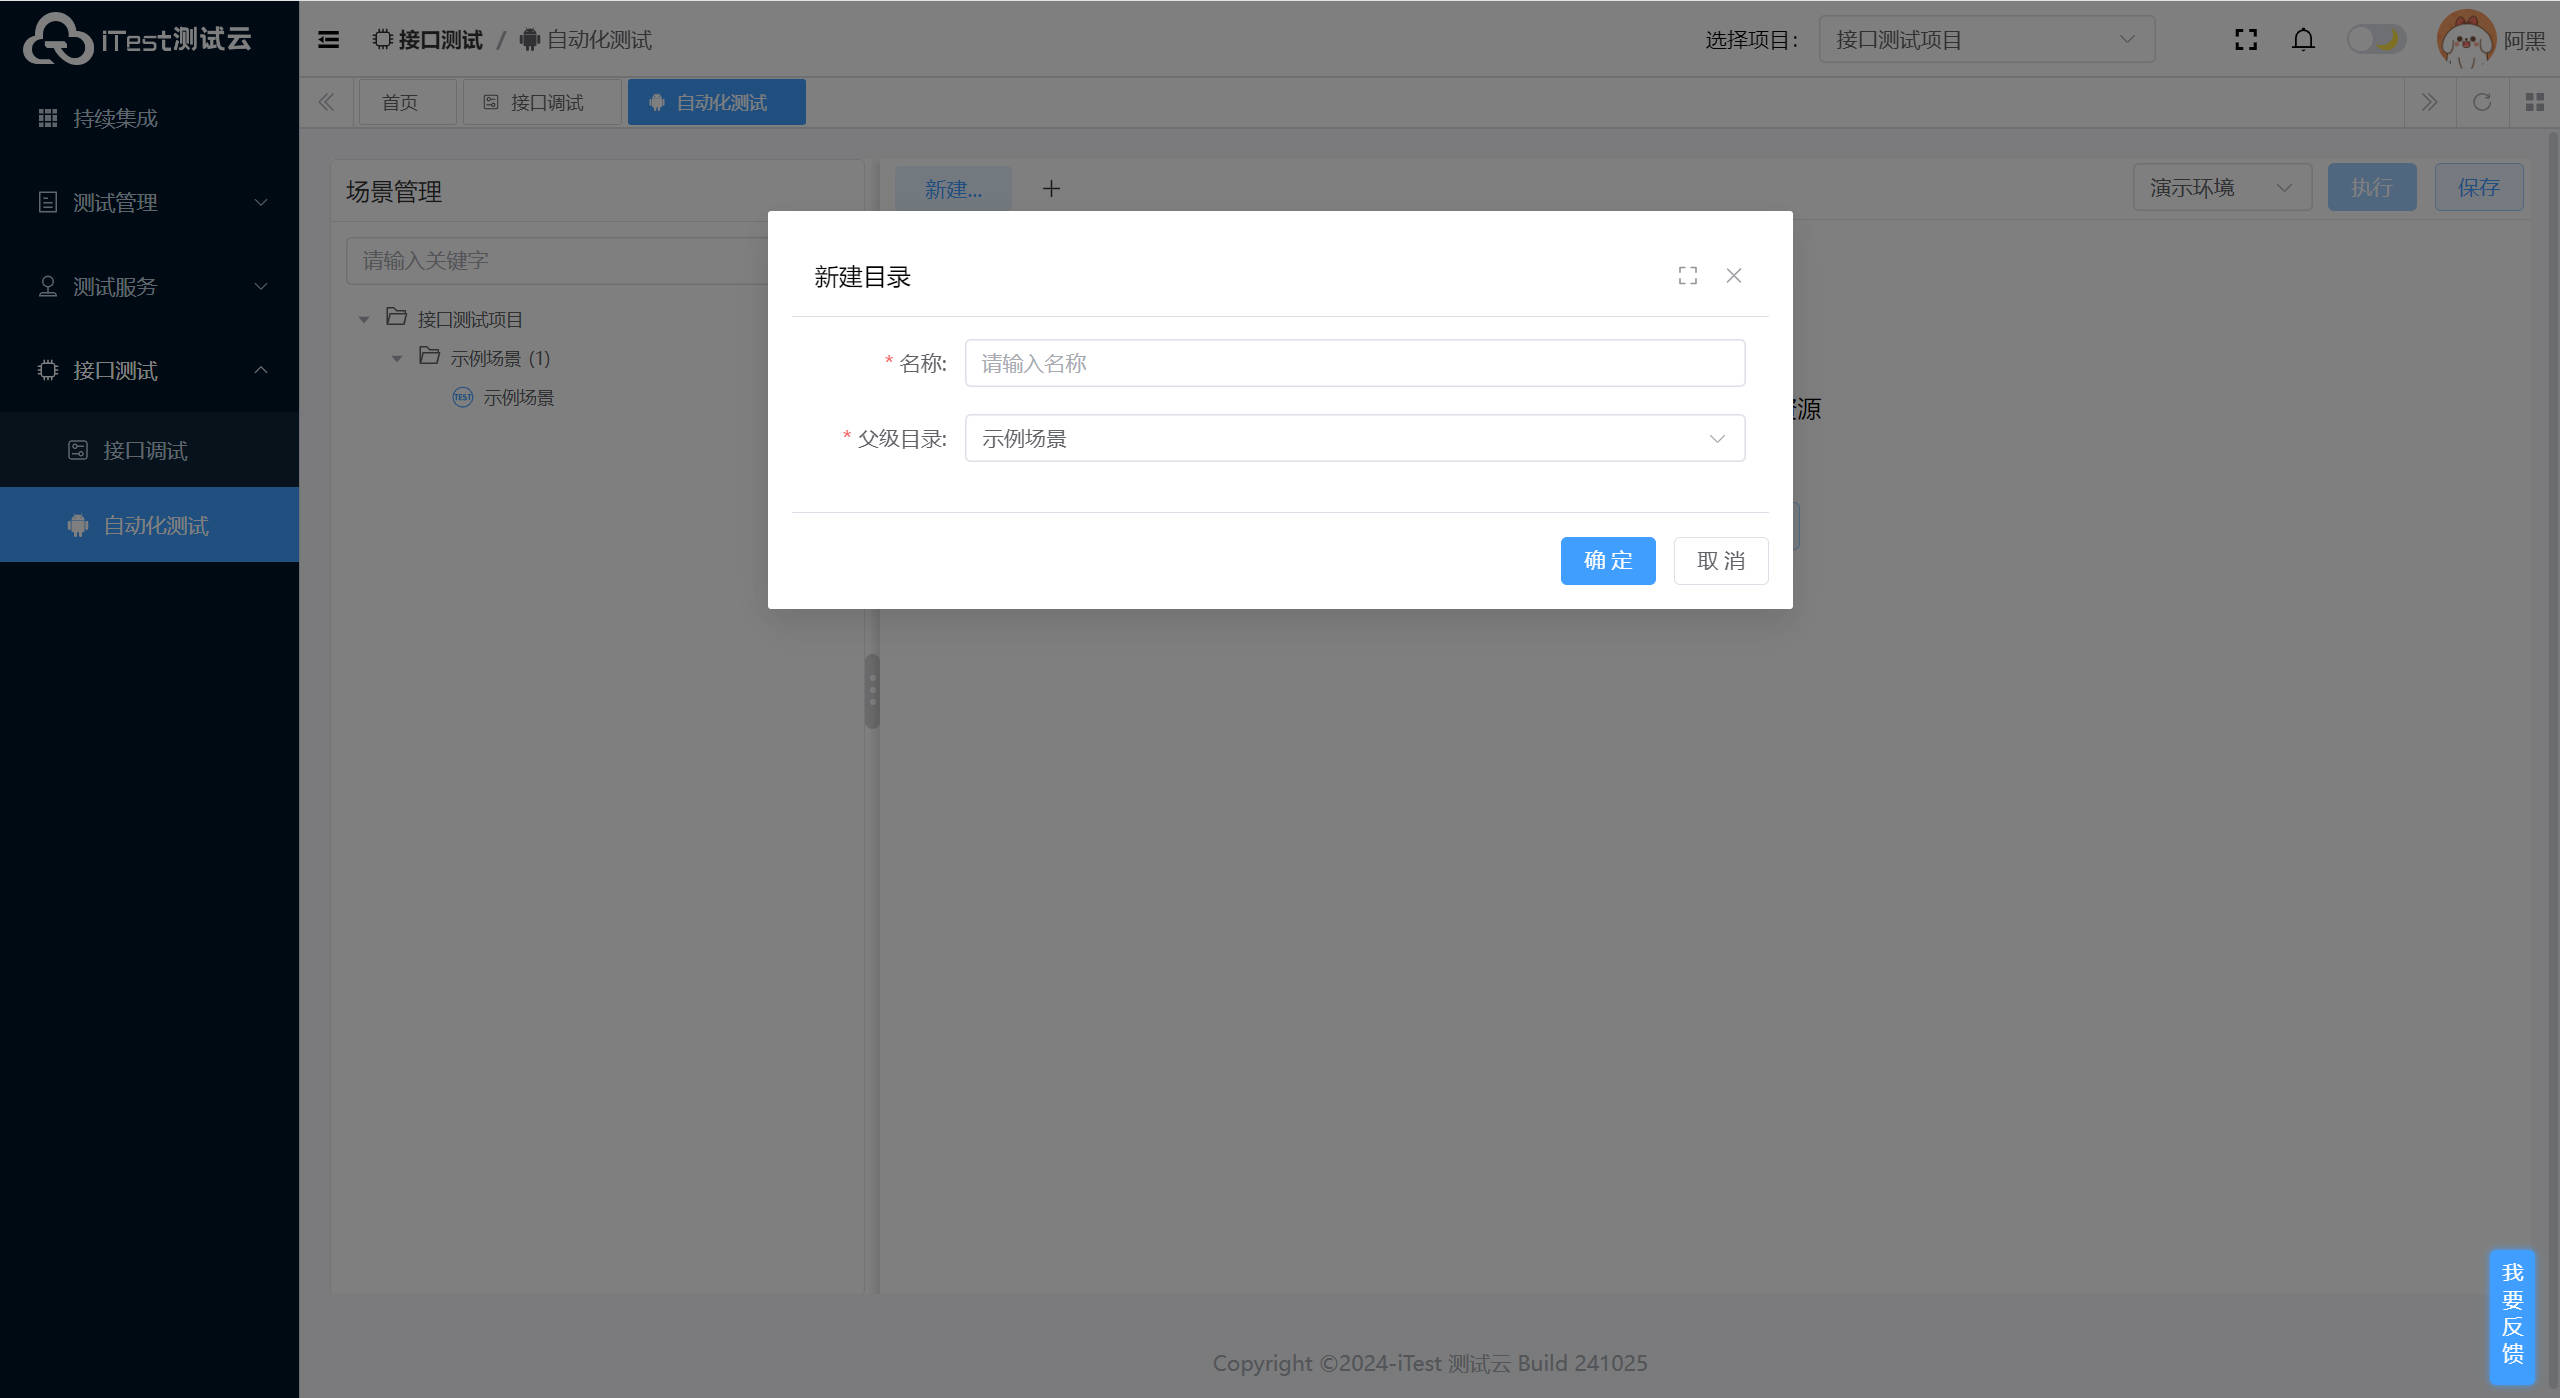Maximize the 新建目录 dialog
The height and width of the screenshot is (1398, 2560).
(1688, 276)
